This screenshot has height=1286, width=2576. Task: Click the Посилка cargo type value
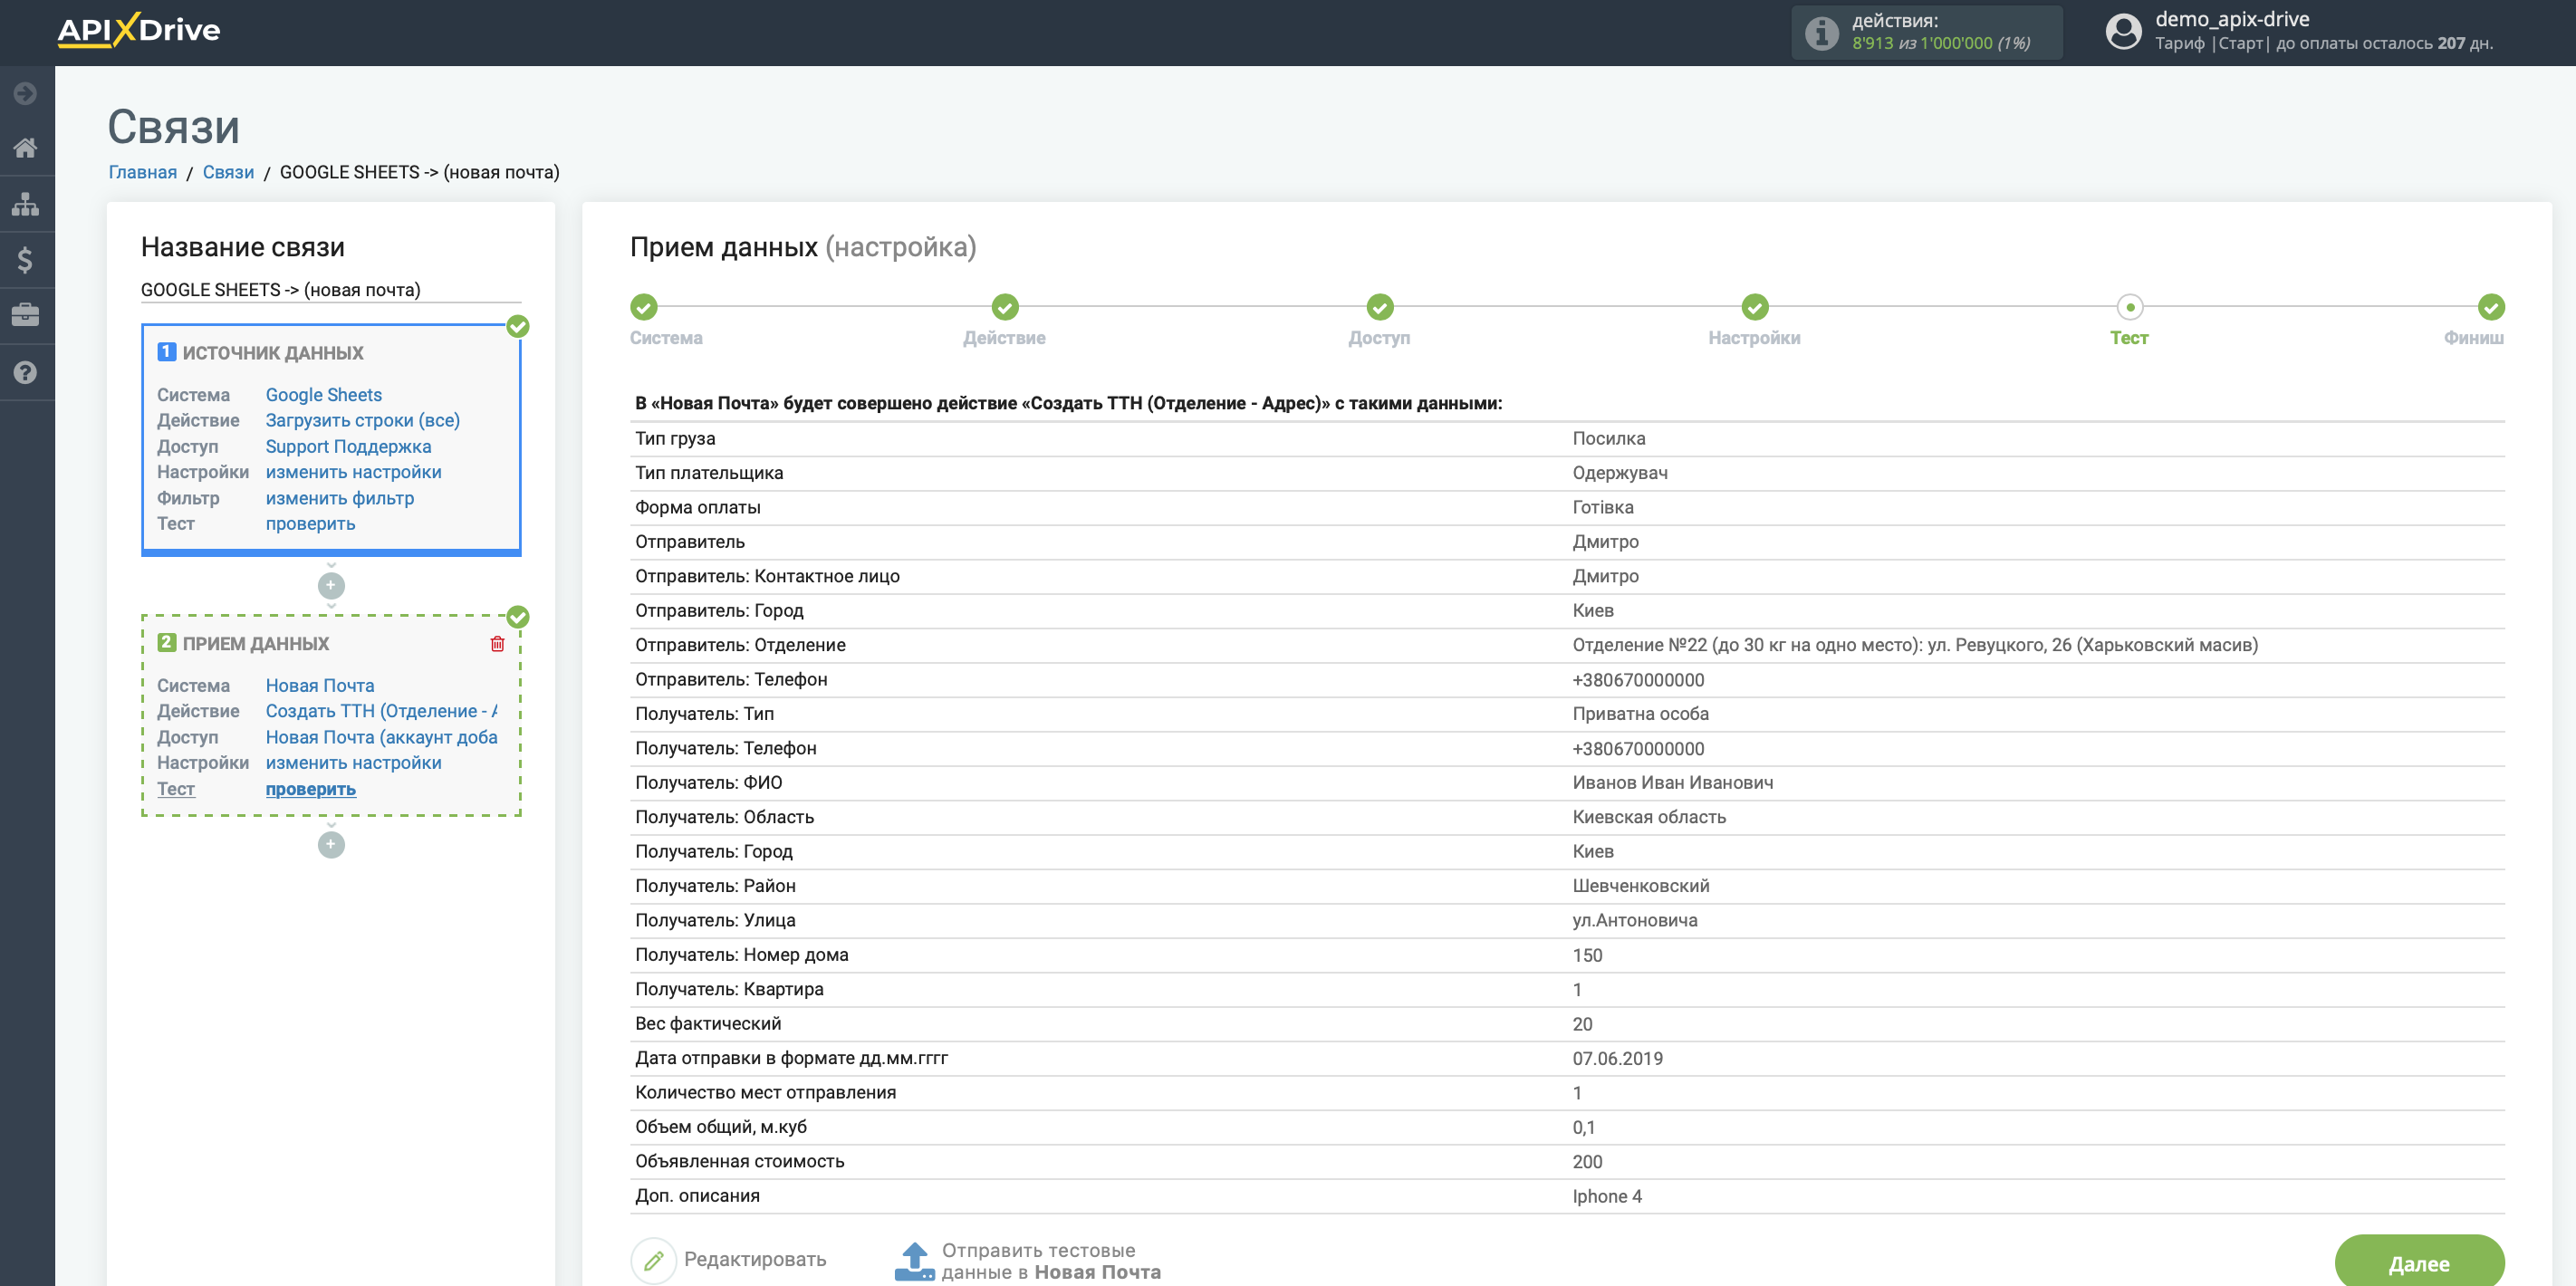pyautogui.click(x=1609, y=438)
